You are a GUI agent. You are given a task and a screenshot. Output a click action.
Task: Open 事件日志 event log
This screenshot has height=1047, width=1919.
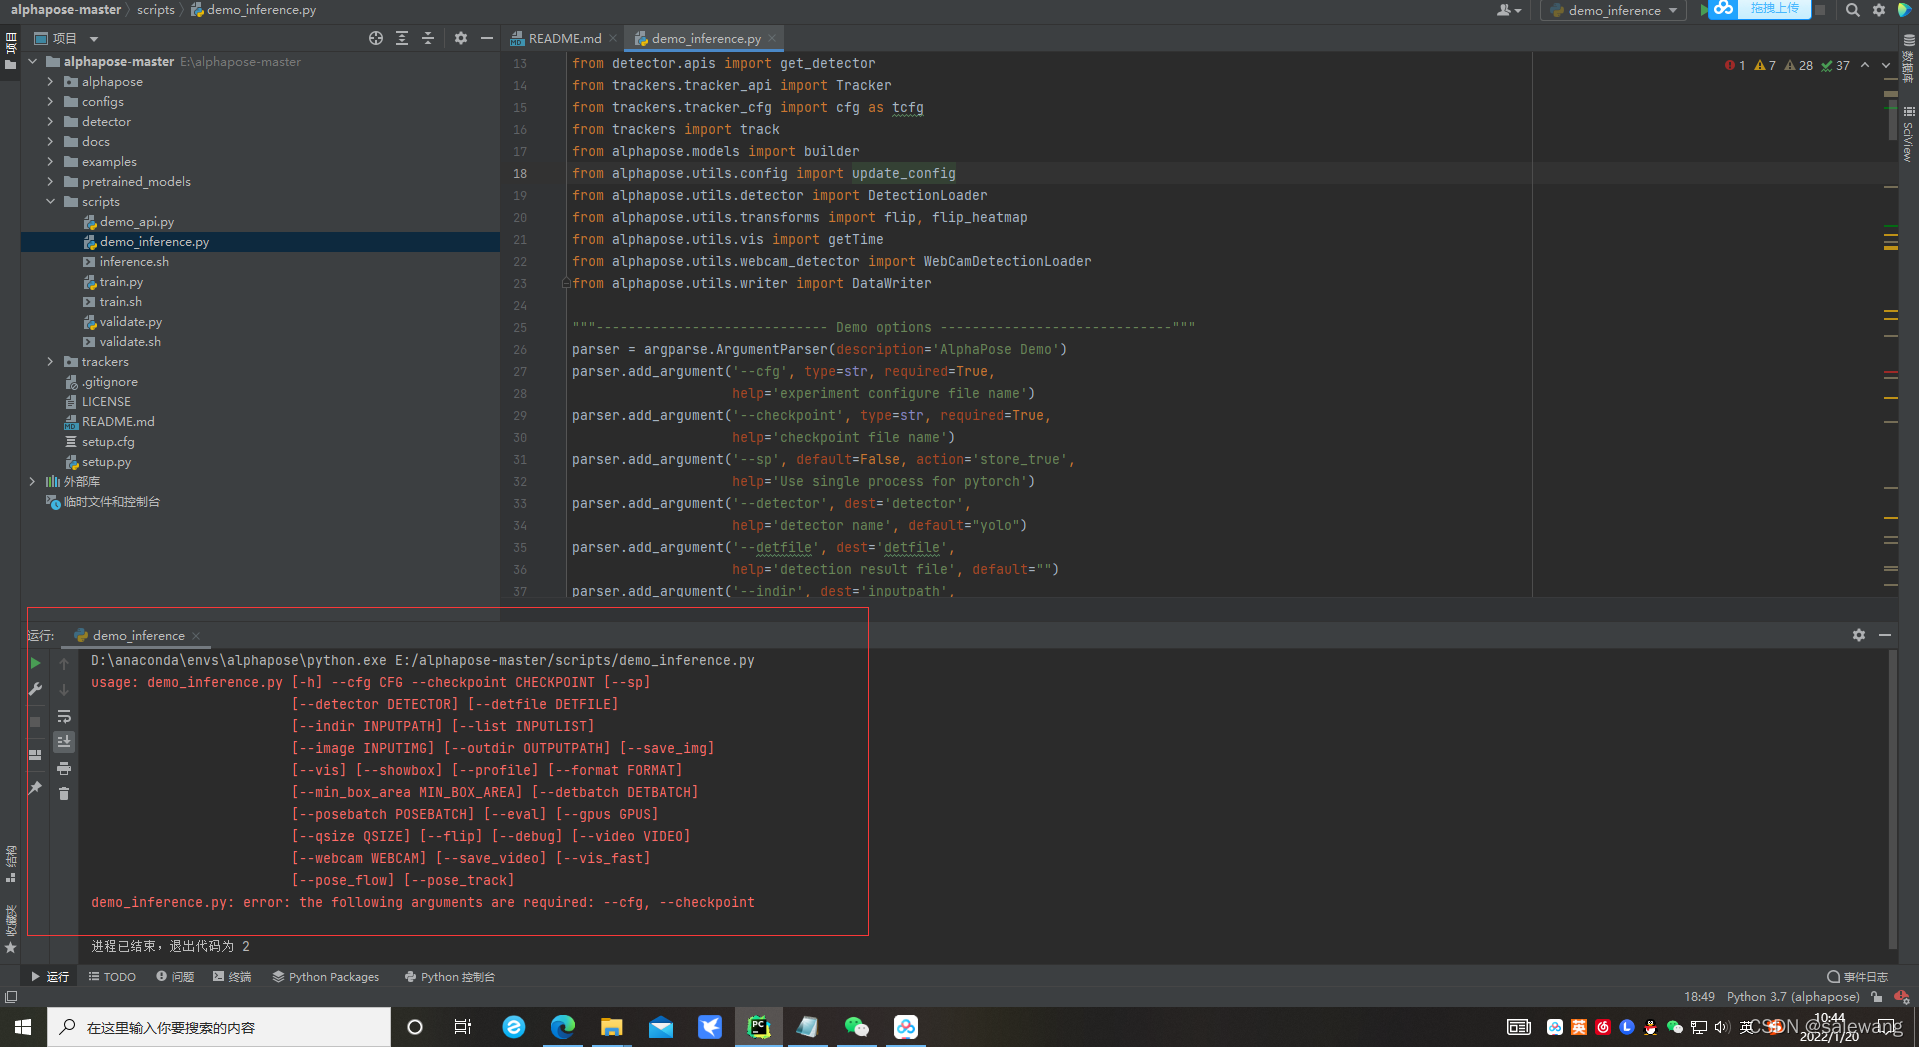pos(1857,977)
